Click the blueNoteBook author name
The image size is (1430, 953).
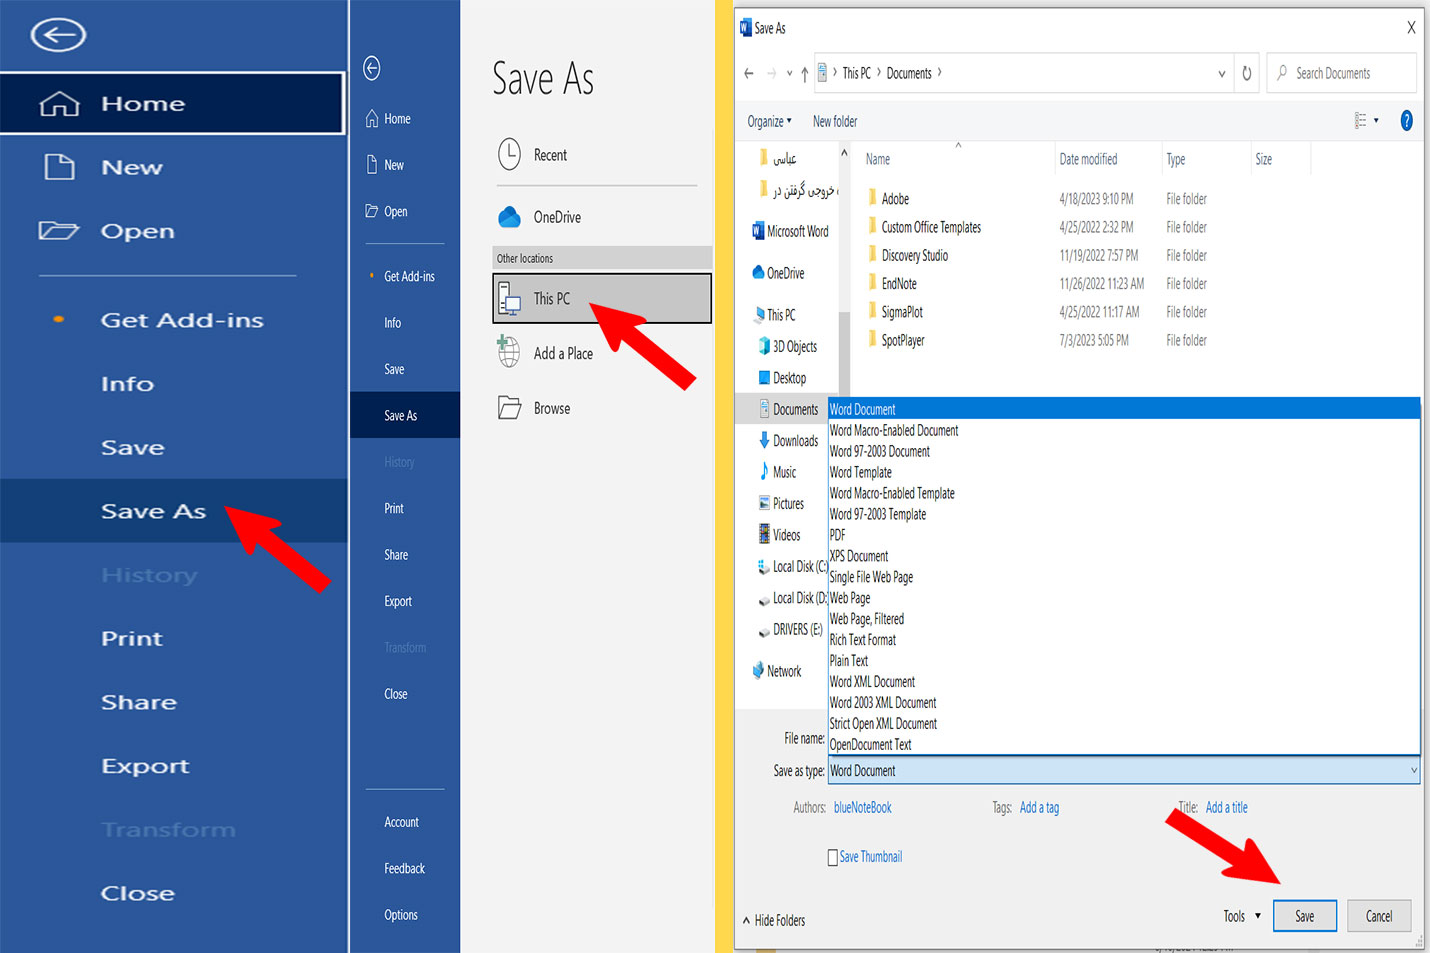(x=863, y=807)
